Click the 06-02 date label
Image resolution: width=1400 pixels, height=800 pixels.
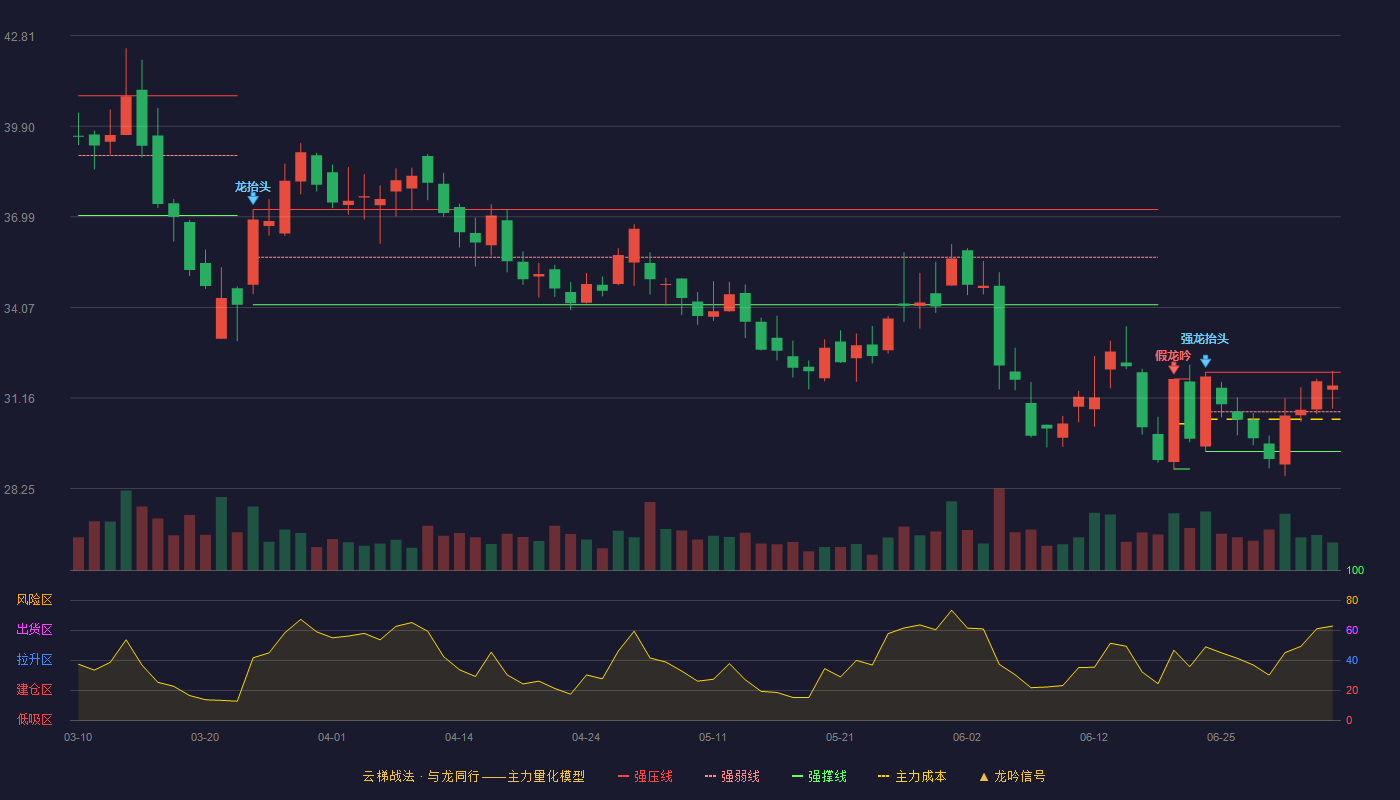(967, 737)
